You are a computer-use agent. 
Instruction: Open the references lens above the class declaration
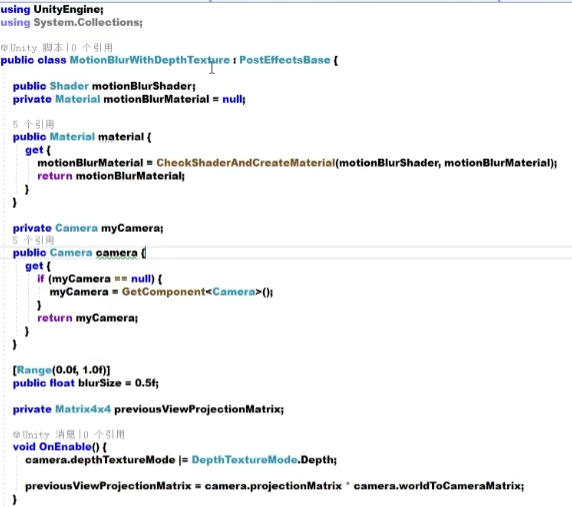92,48
